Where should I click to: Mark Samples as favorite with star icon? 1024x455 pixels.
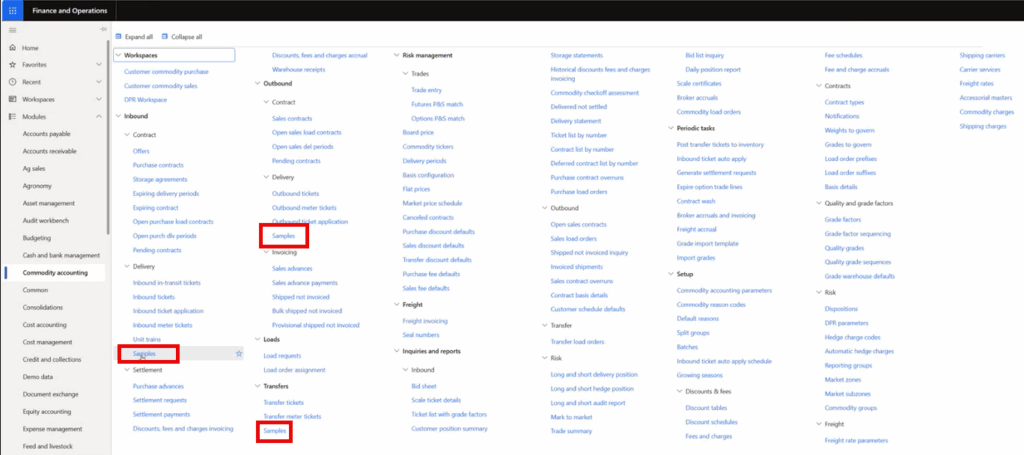click(x=238, y=354)
